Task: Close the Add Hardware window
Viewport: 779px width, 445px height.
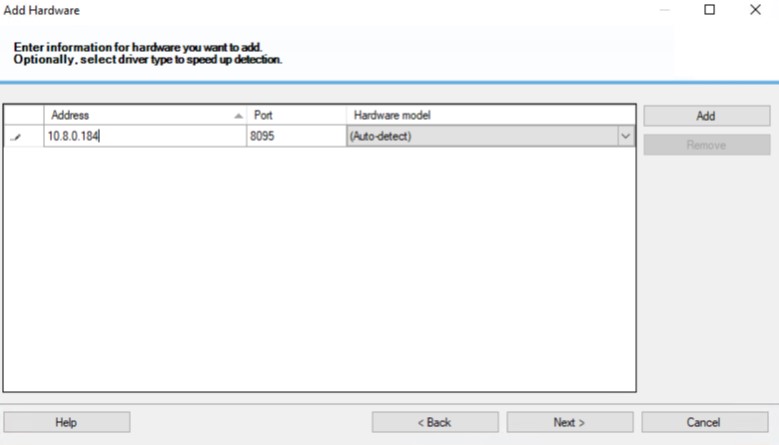Action: click(755, 9)
